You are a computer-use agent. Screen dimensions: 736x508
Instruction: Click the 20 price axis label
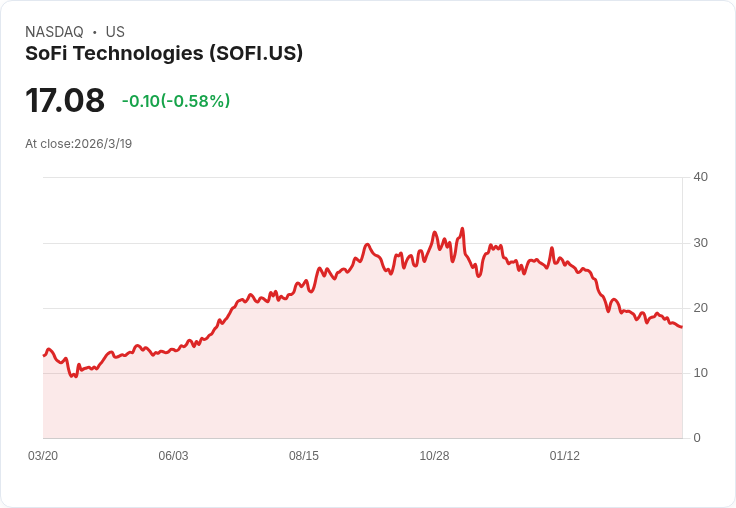(x=700, y=308)
